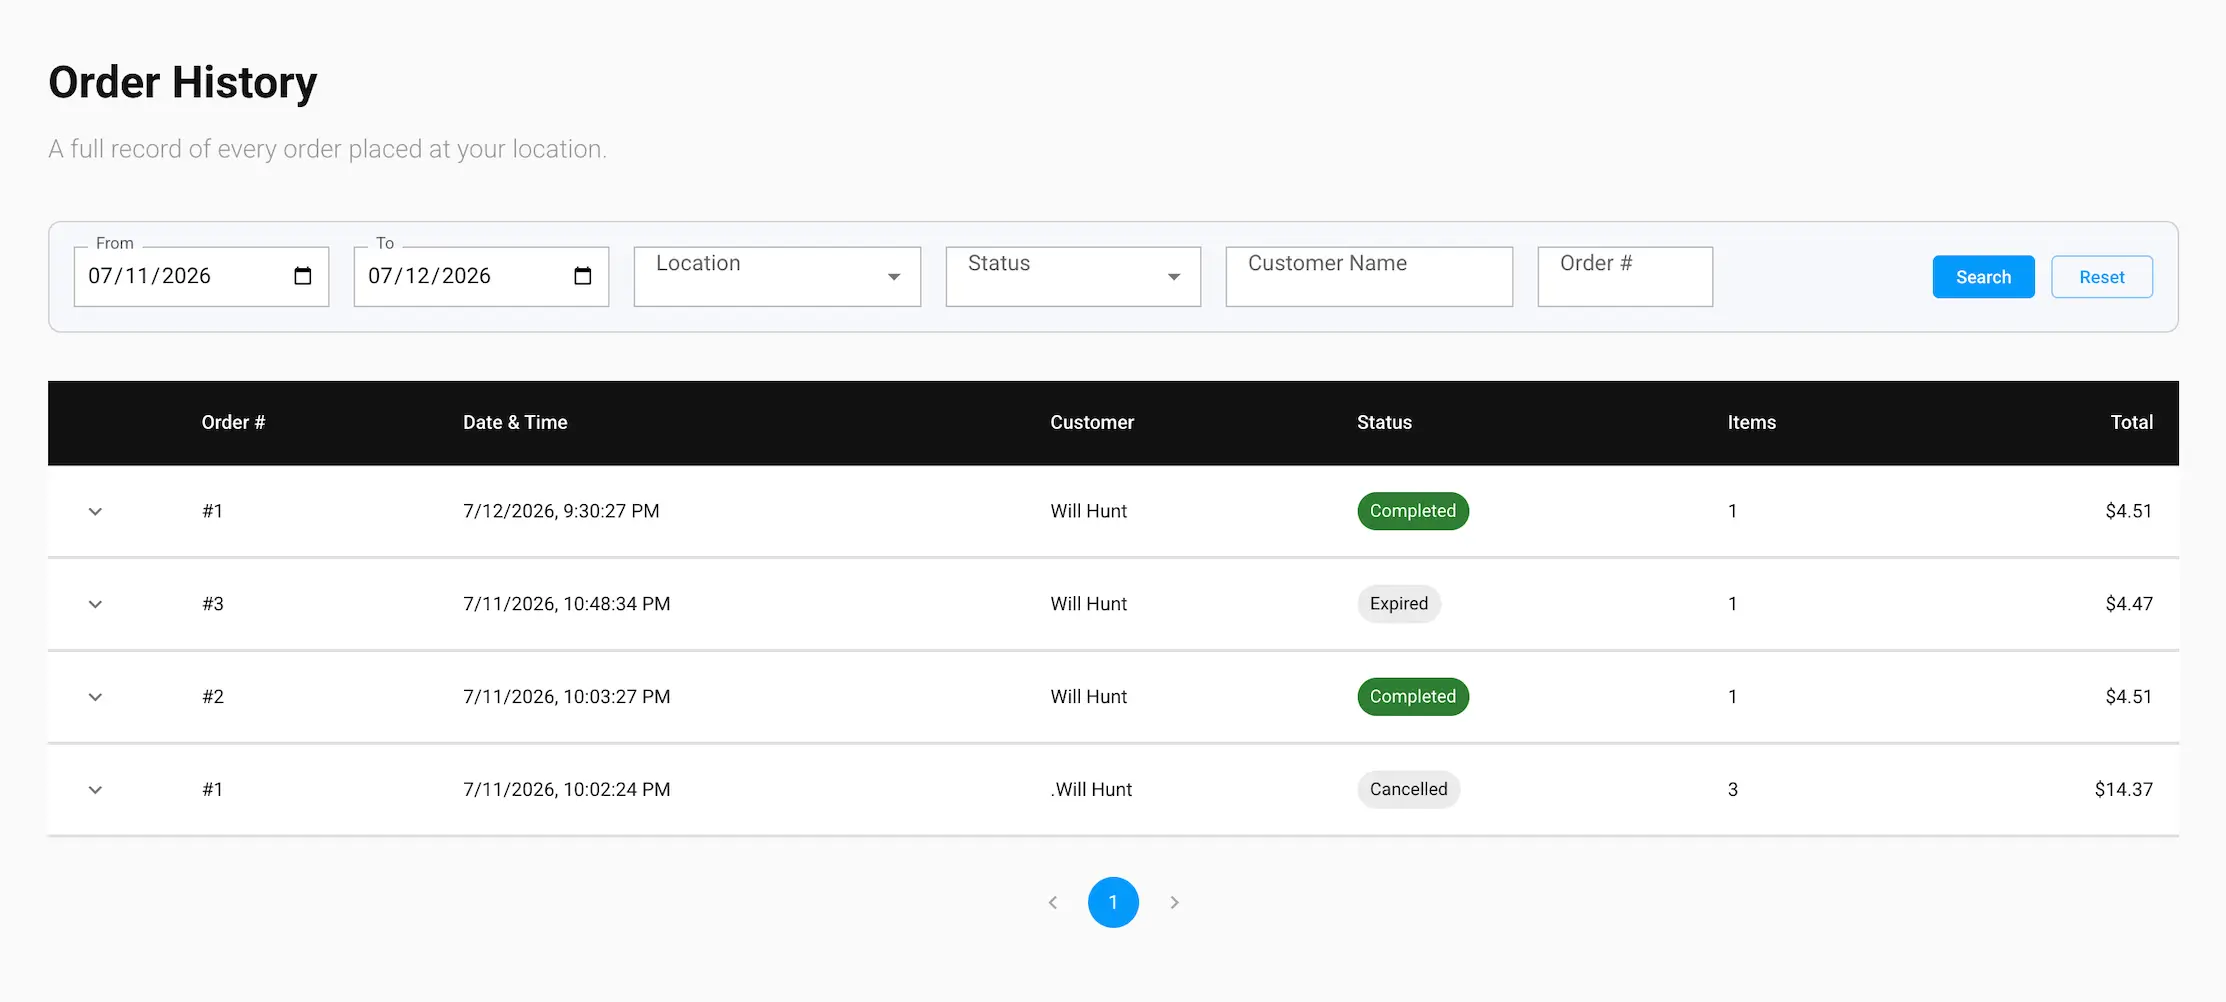
Task: Click the Total column header
Action: click(x=2131, y=422)
